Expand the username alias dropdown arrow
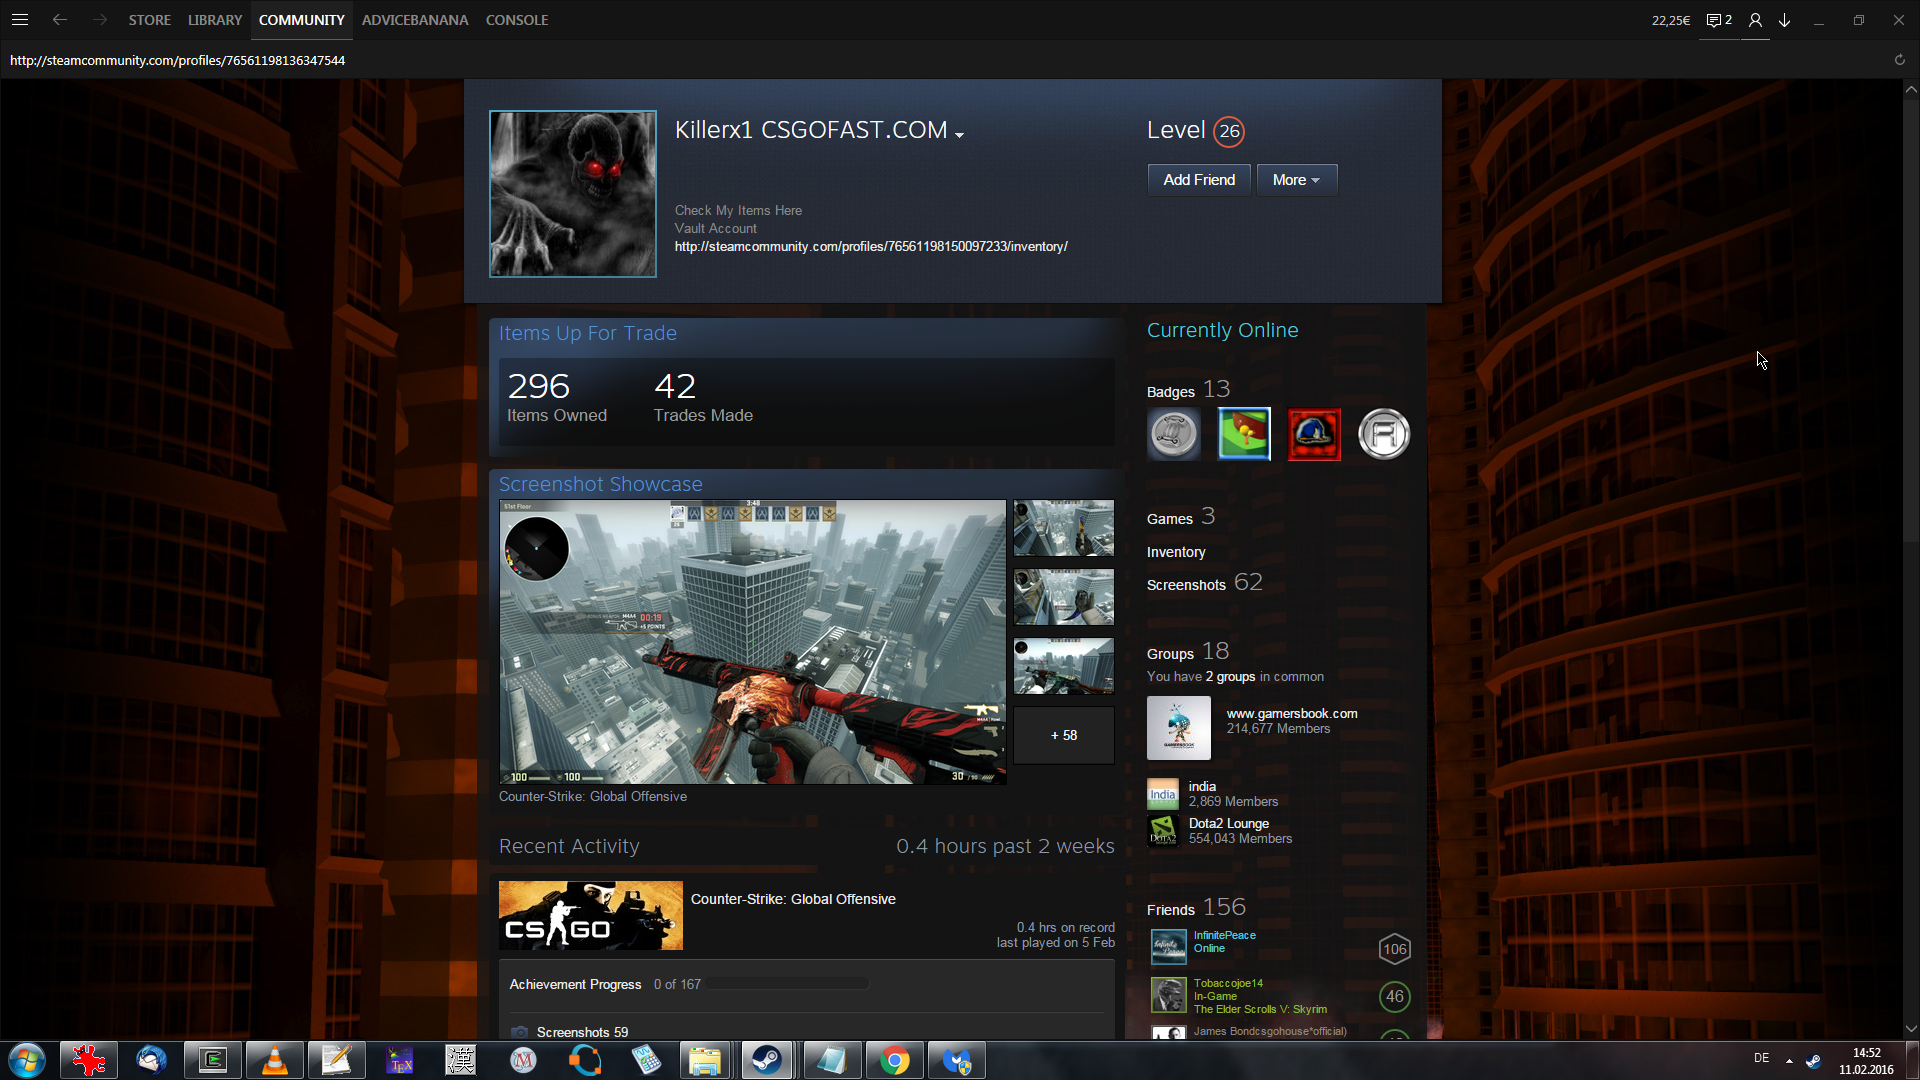The width and height of the screenshot is (1920, 1080). [960, 135]
